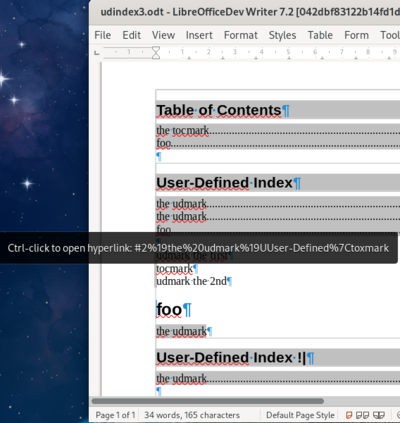
Task: Click the word and character count field
Action: tap(192, 415)
